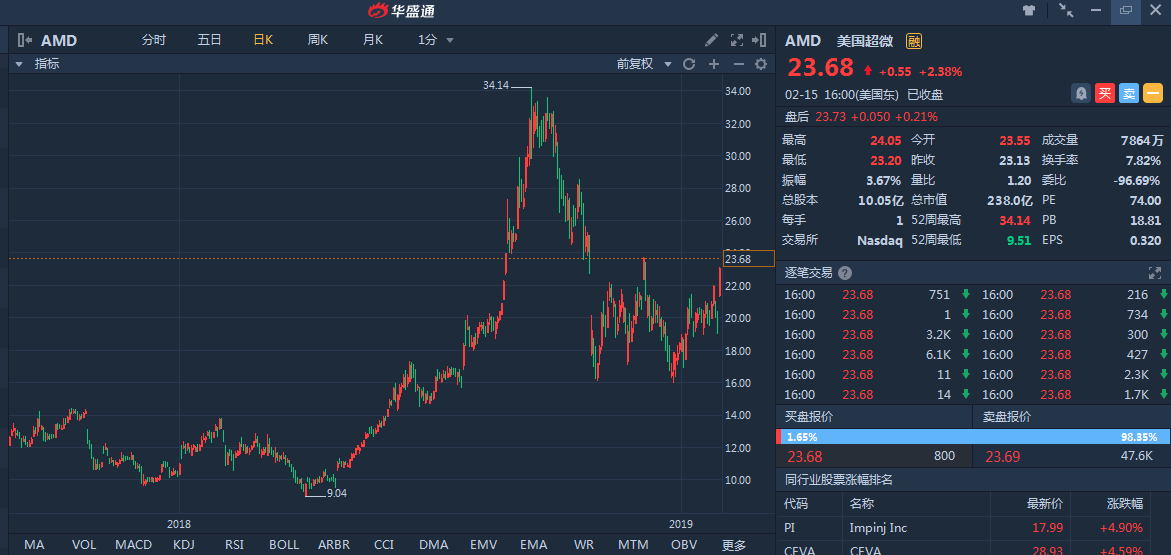Expand the 指标 indicator disclosure triangle
Screen dimensions: 1171x555
click(19, 64)
